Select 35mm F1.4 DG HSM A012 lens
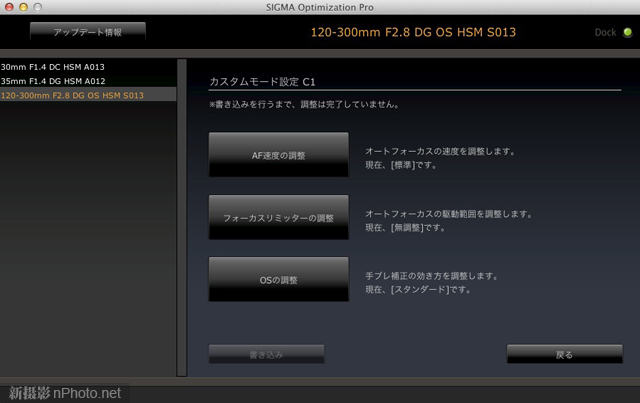 pyautogui.click(x=88, y=81)
